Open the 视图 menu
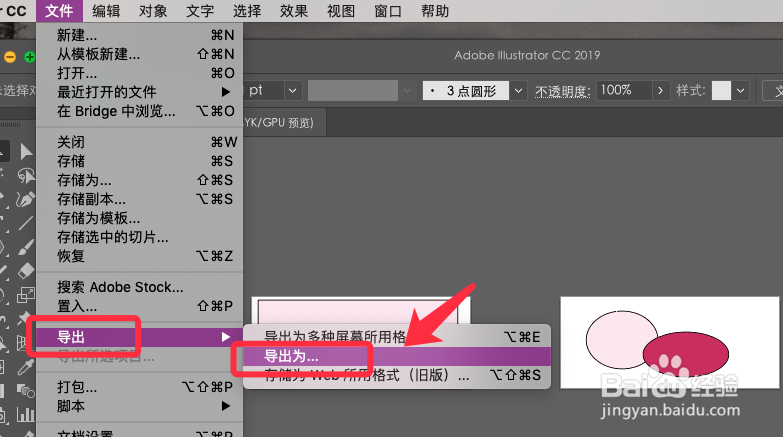 341,11
